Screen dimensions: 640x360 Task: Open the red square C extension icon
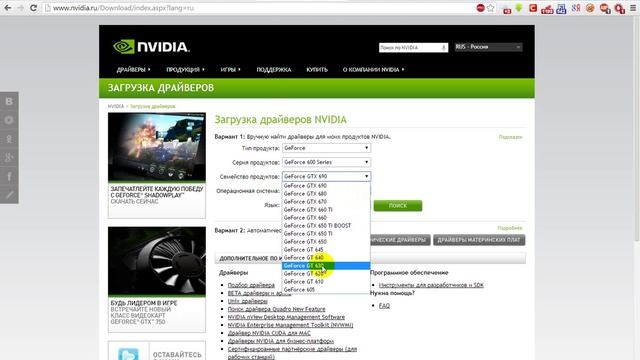click(533, 8)
